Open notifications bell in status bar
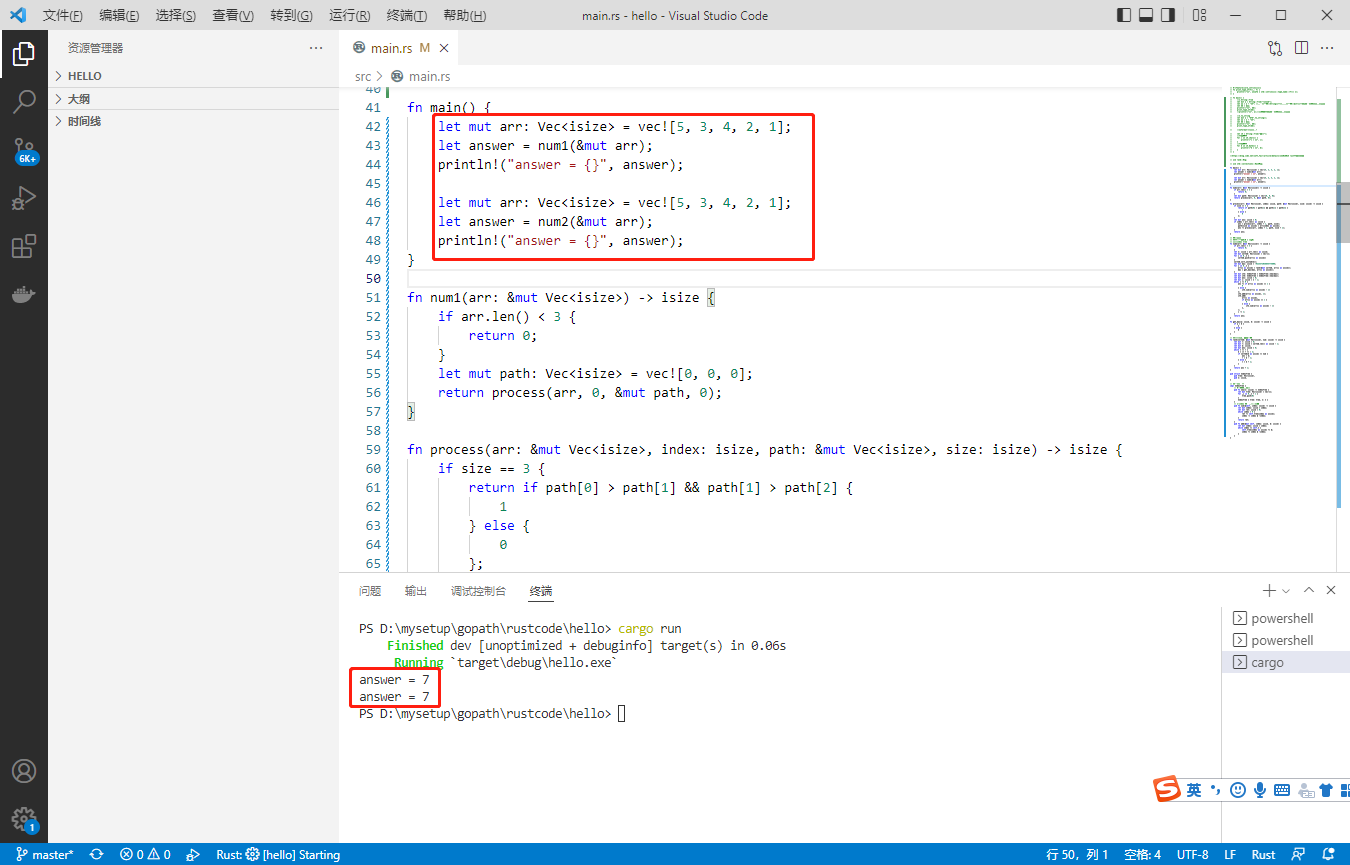The height and width of the screenshot is (865, 1350). pyautogui.click(x=1327, y=855)
